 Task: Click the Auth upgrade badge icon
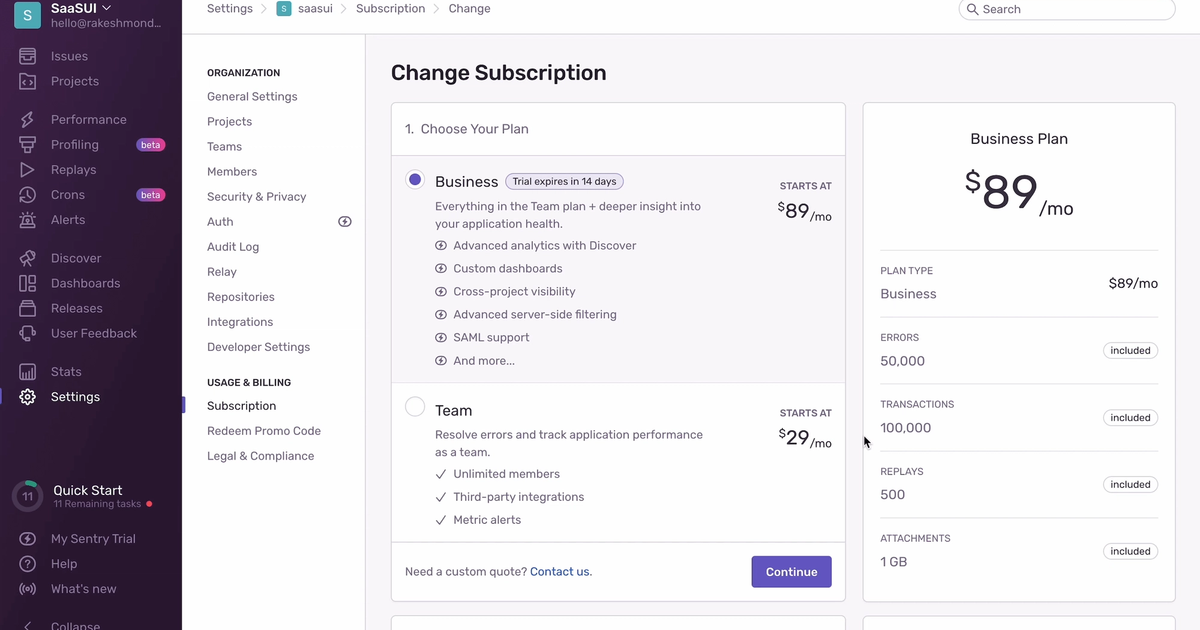click(345, 222)
